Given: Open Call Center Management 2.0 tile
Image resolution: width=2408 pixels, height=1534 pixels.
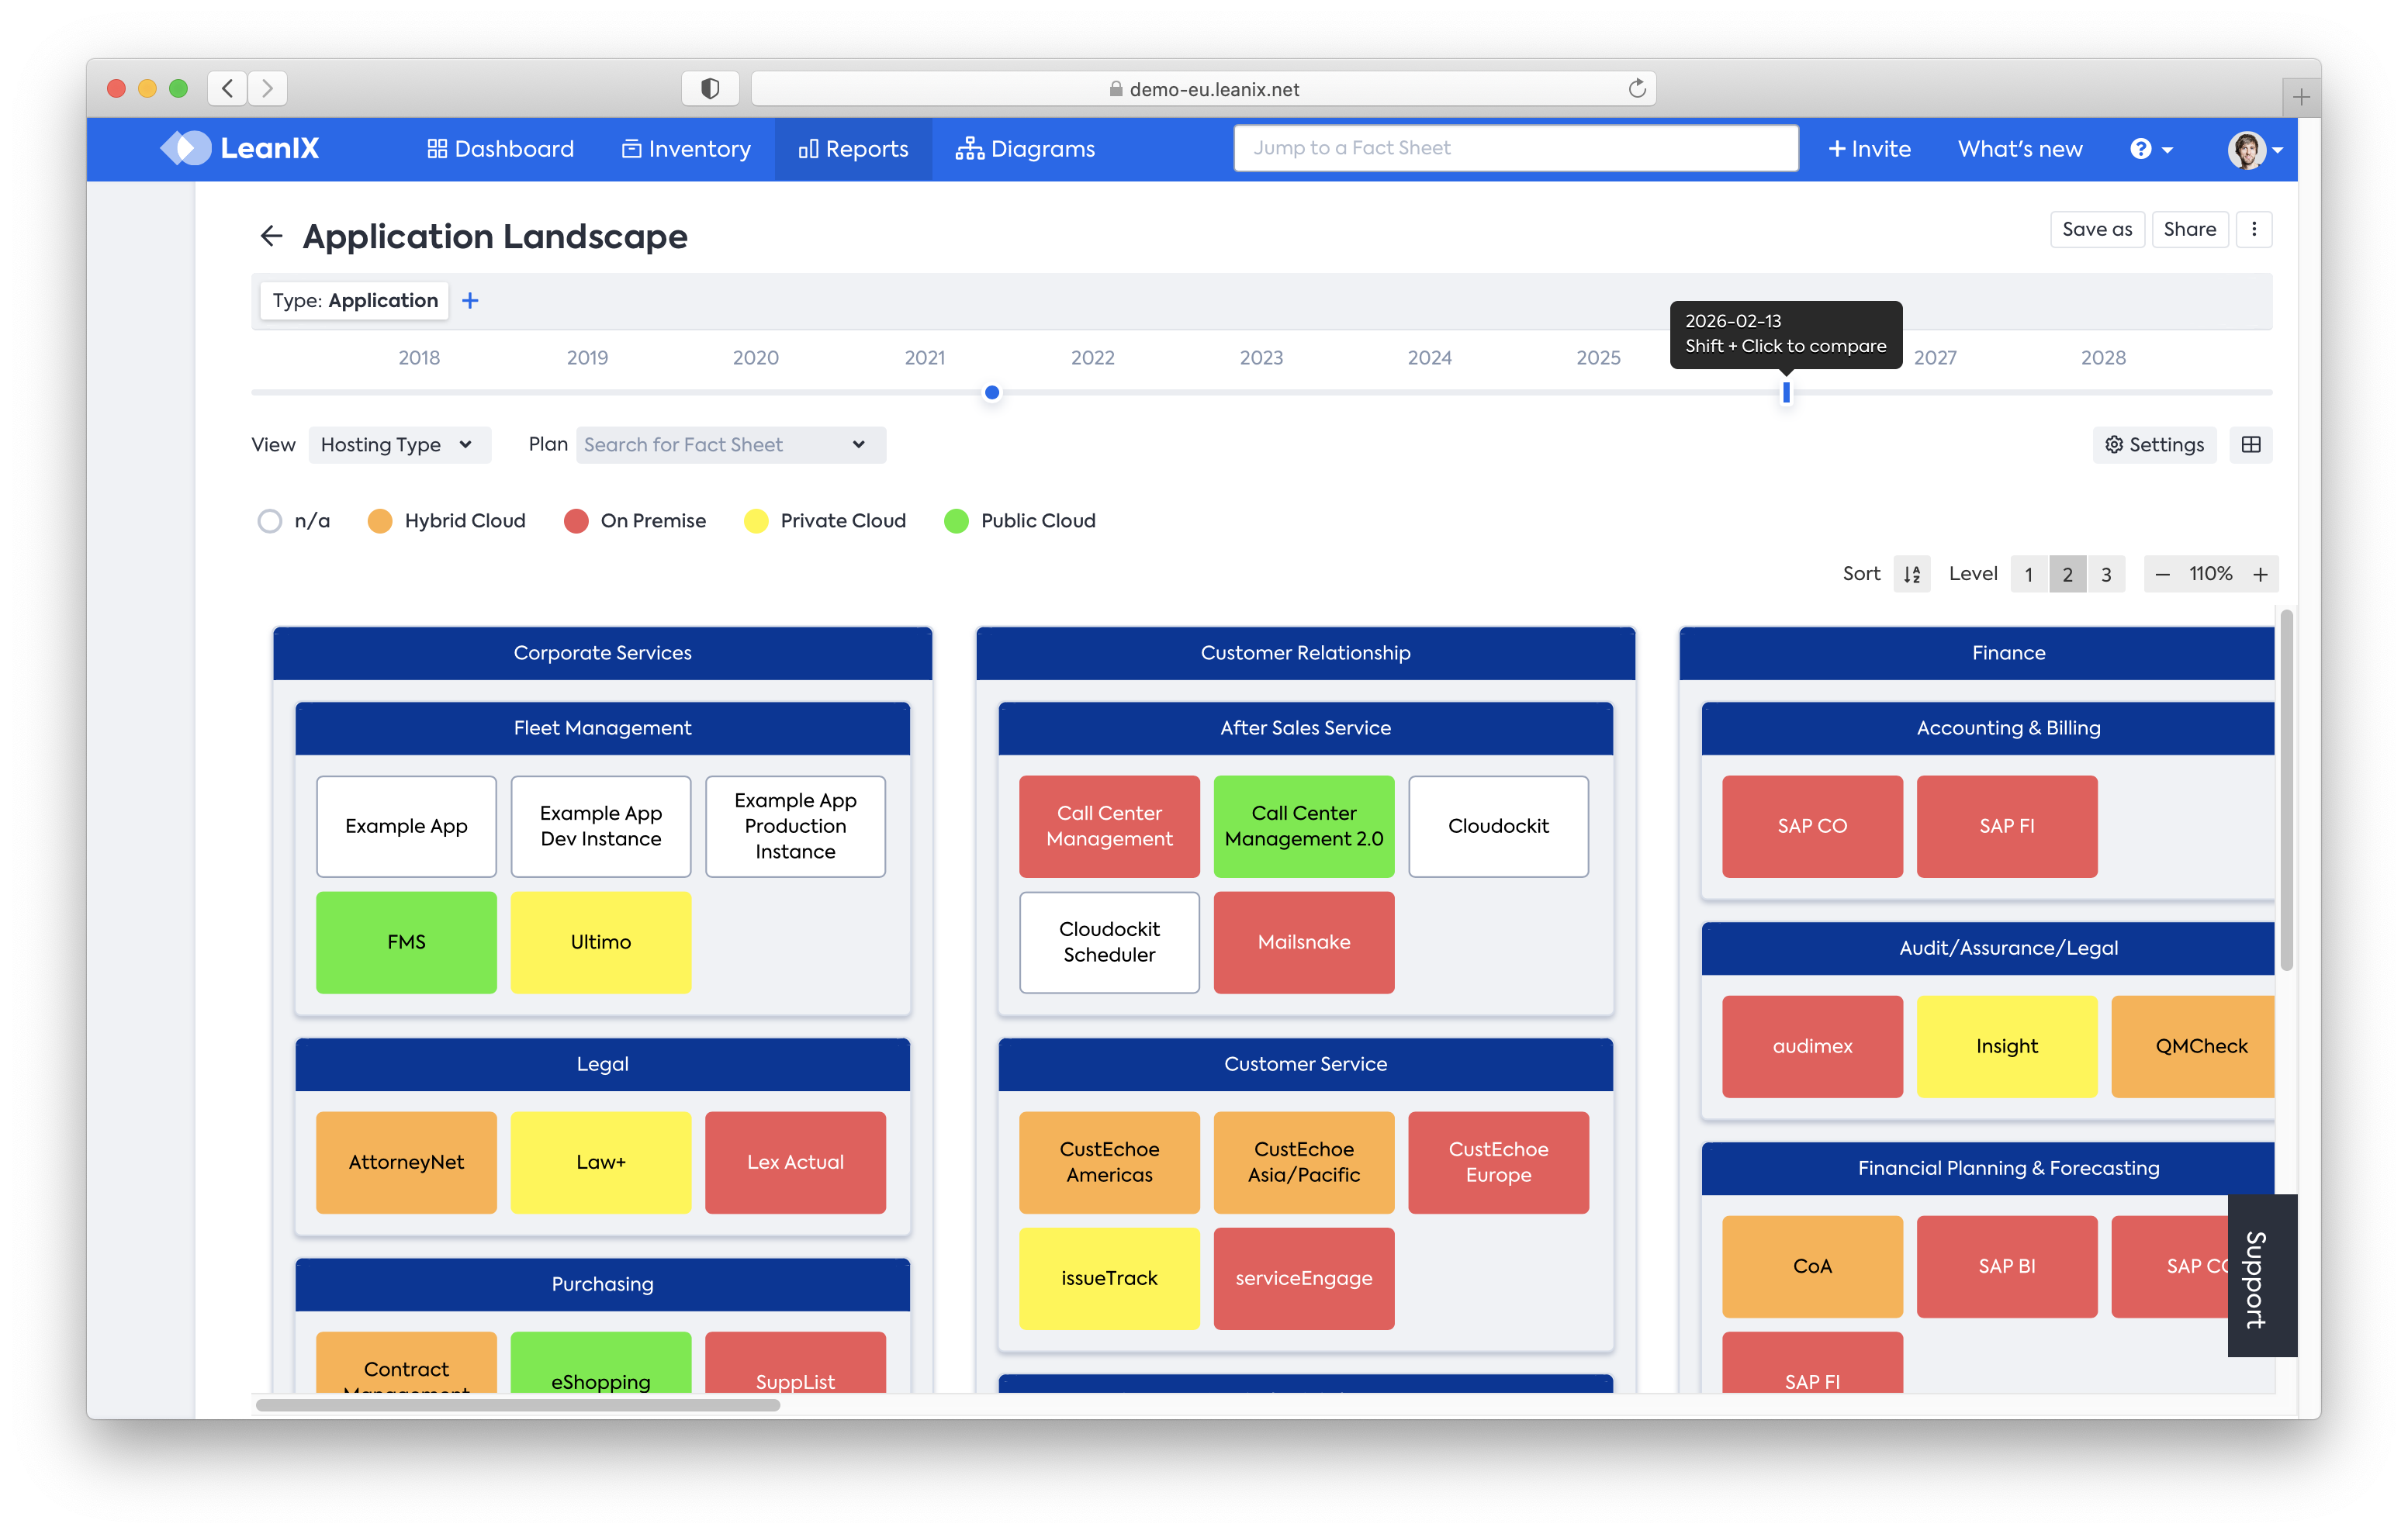Looking at the screenshot, I should 1304,826.
